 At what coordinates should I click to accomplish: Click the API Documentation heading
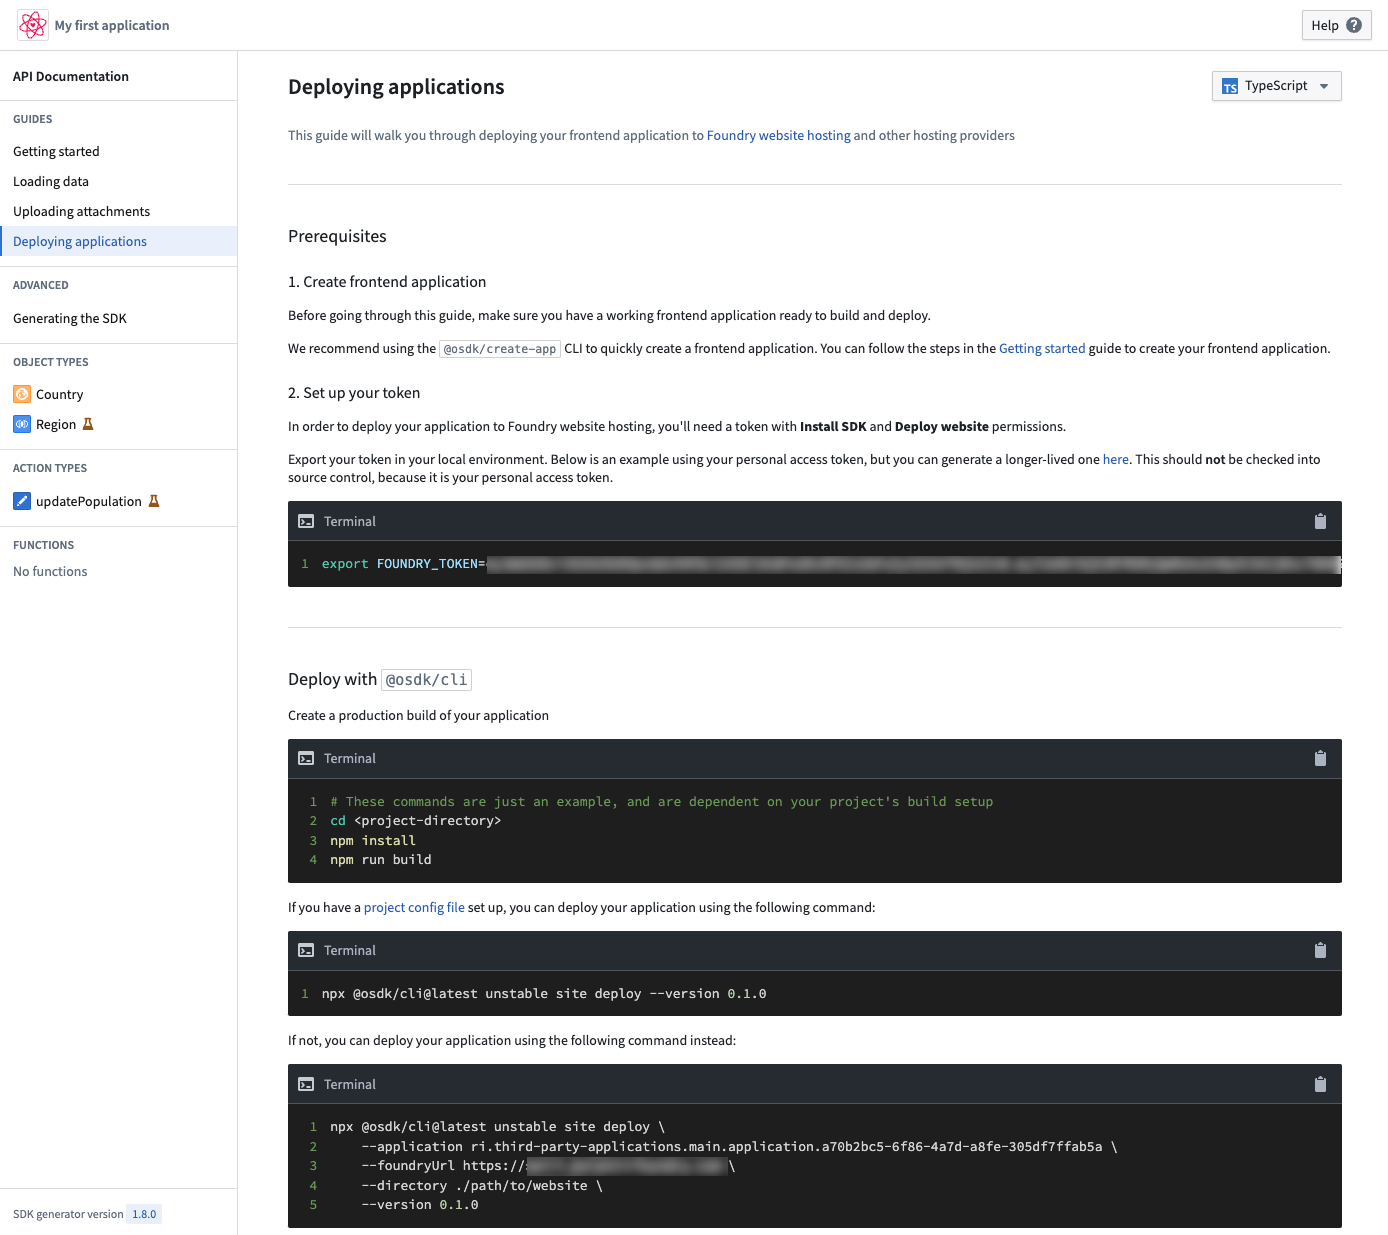pos(71,76)
